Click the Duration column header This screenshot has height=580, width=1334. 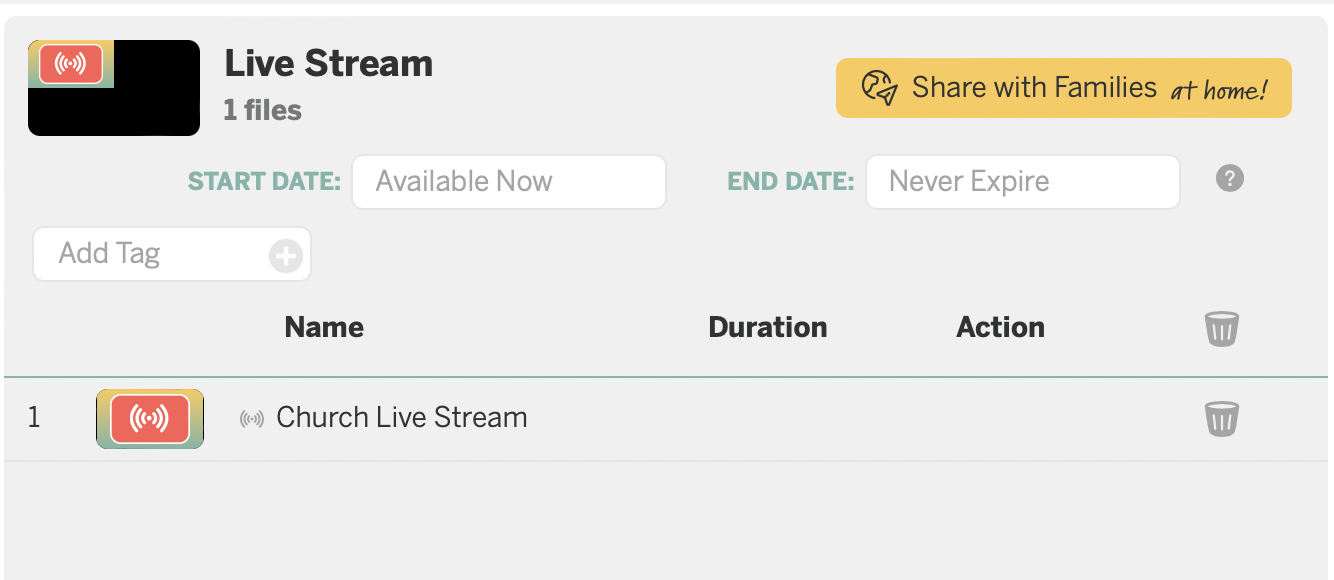click(768, 327)
